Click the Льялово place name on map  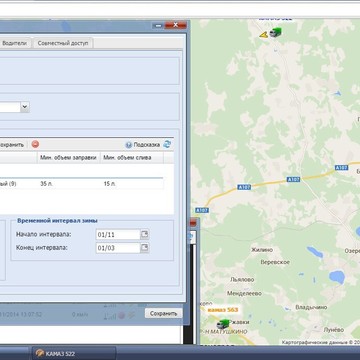click(242, 280)
